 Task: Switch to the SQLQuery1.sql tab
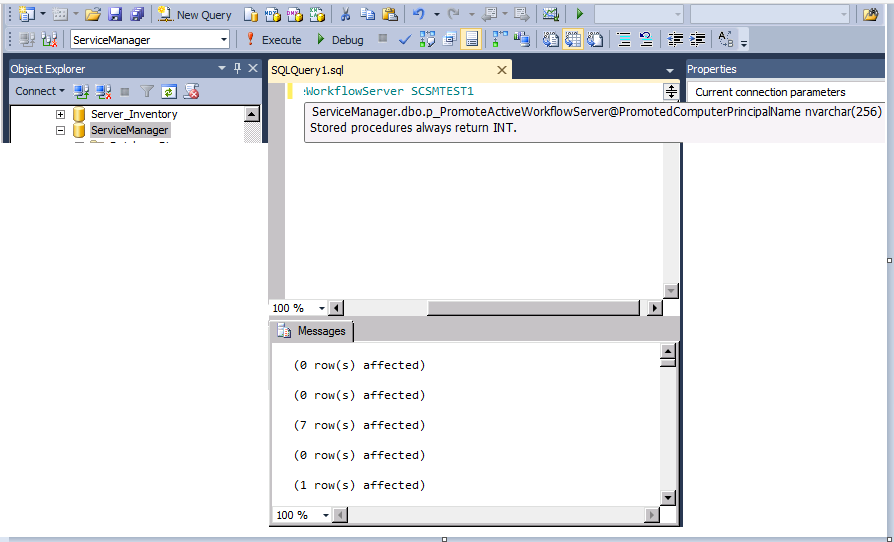coord(308,69)
